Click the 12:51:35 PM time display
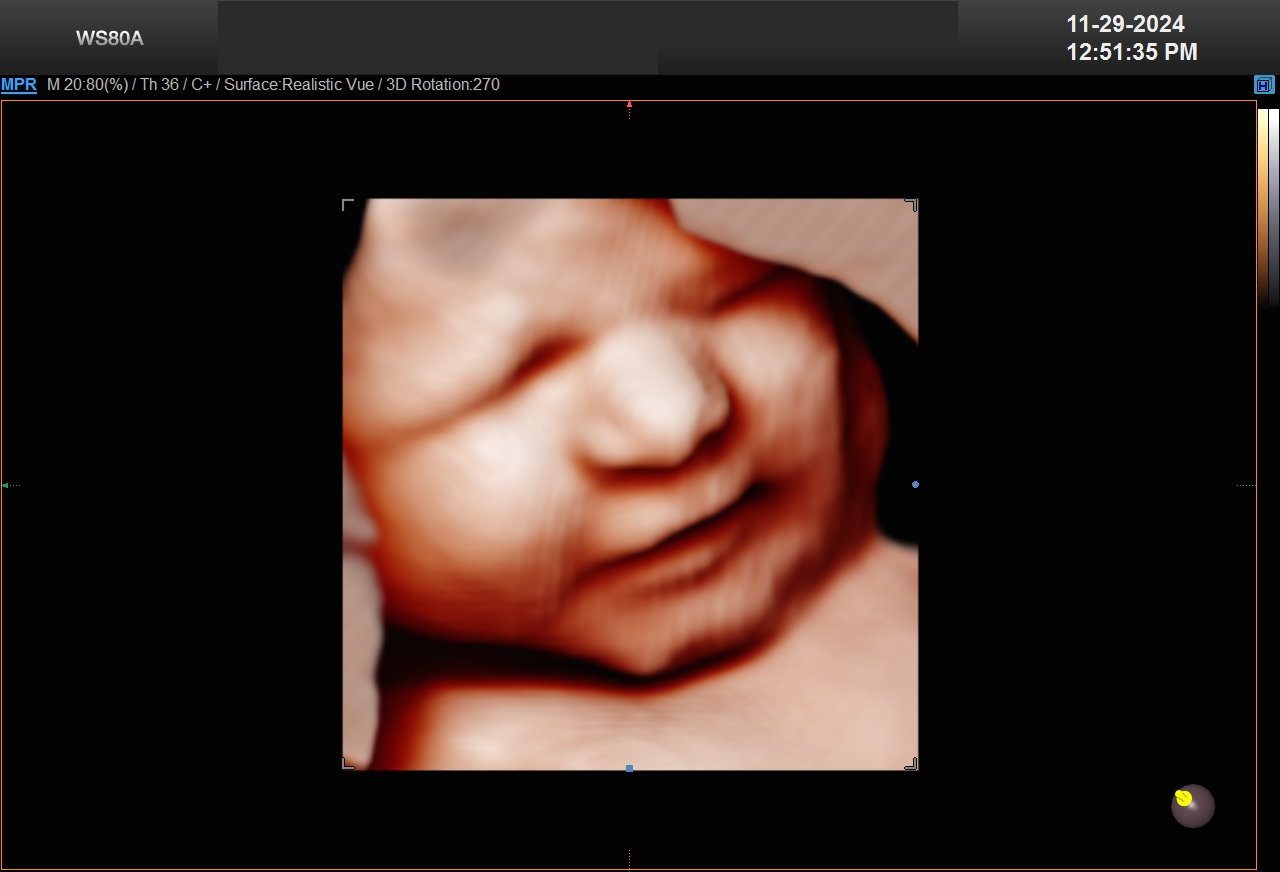This screenshot has height=872, width=1280. point(1131,52)
